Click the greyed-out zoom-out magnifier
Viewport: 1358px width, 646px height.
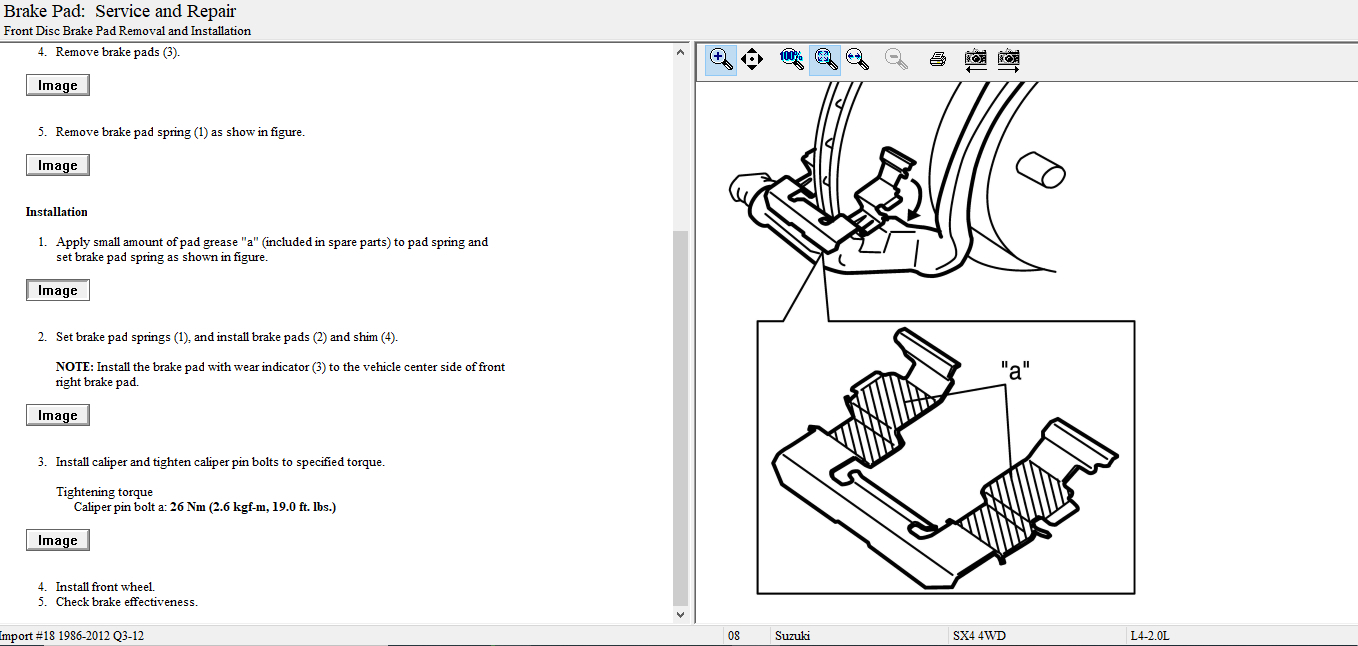point(897,59)
